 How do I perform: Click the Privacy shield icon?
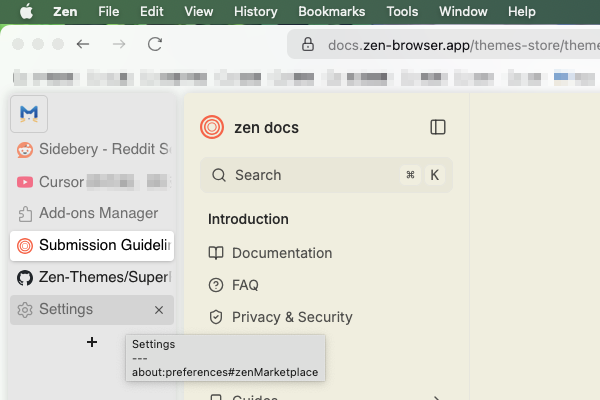(216, 317)
